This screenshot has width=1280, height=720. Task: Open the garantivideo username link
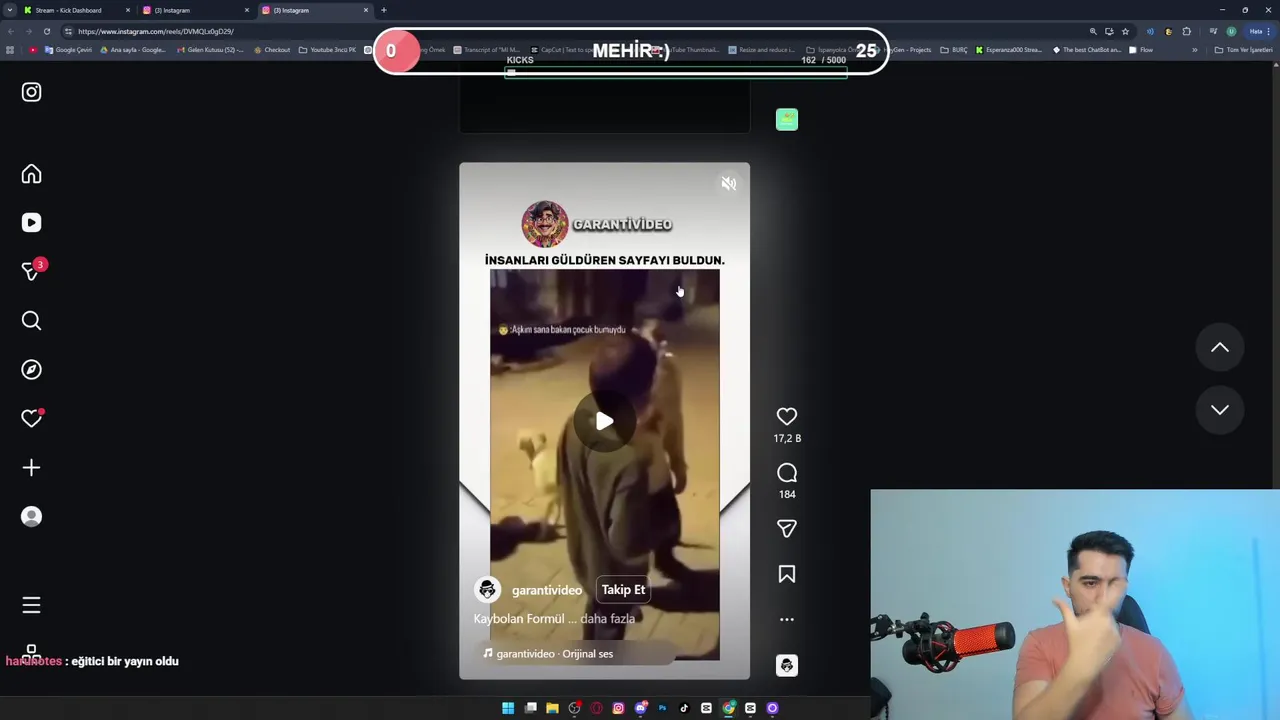coord(547,590)
